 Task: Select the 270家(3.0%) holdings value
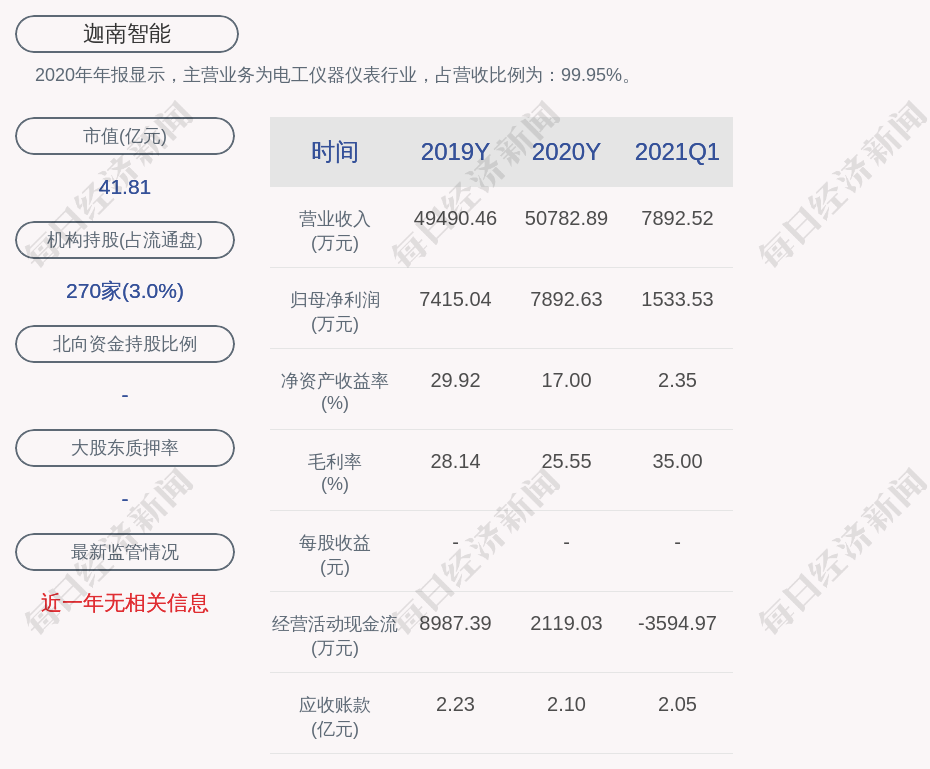pos(125,291)
